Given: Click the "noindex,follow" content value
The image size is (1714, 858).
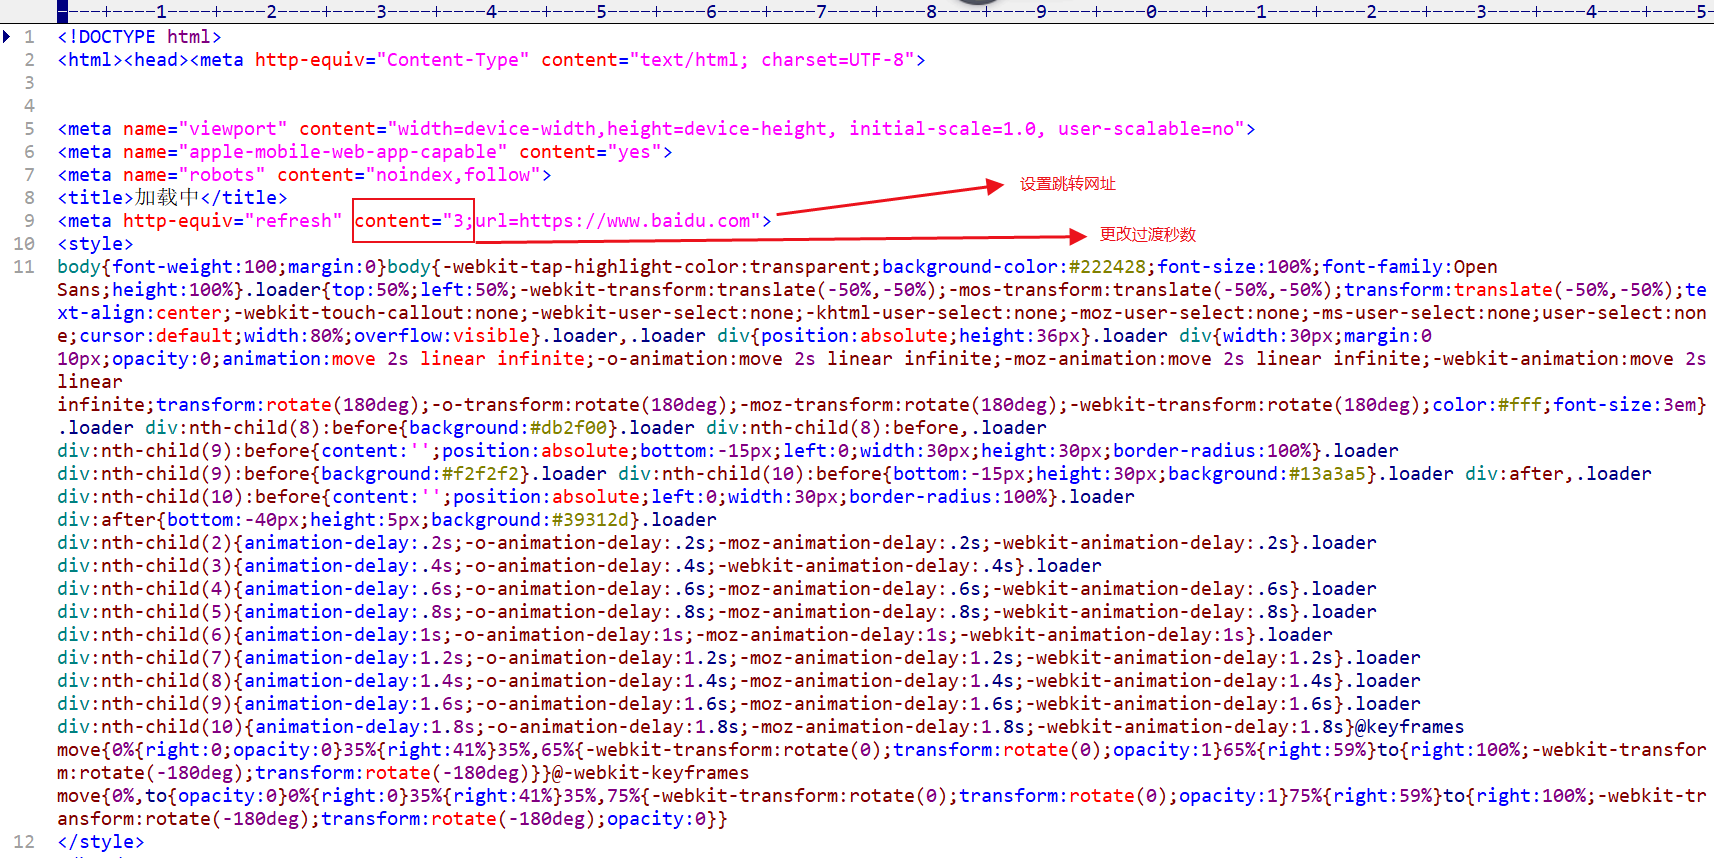Looking at the screenshot, I should pyautogui.click(x=453, y=175).
